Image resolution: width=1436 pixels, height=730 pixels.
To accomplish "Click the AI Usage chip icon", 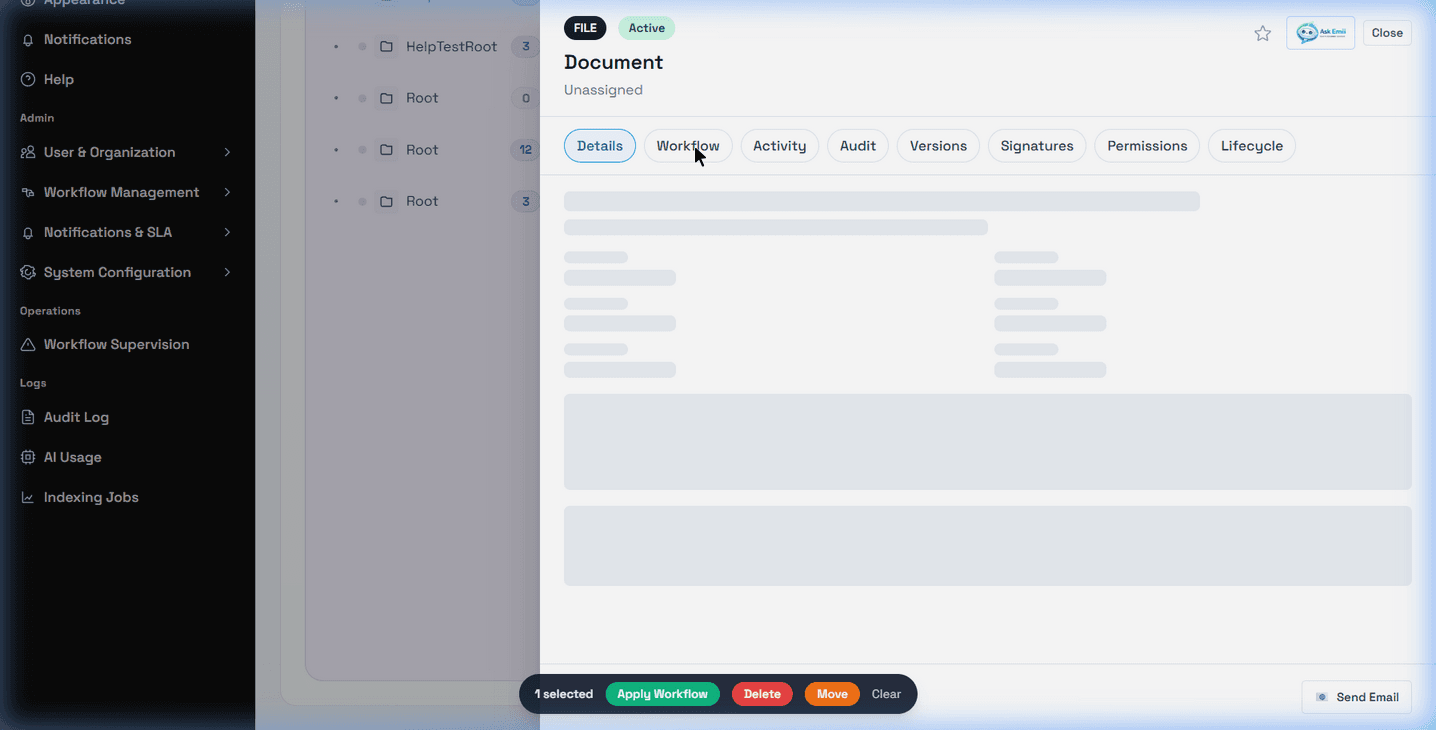I will pos(28,458).
